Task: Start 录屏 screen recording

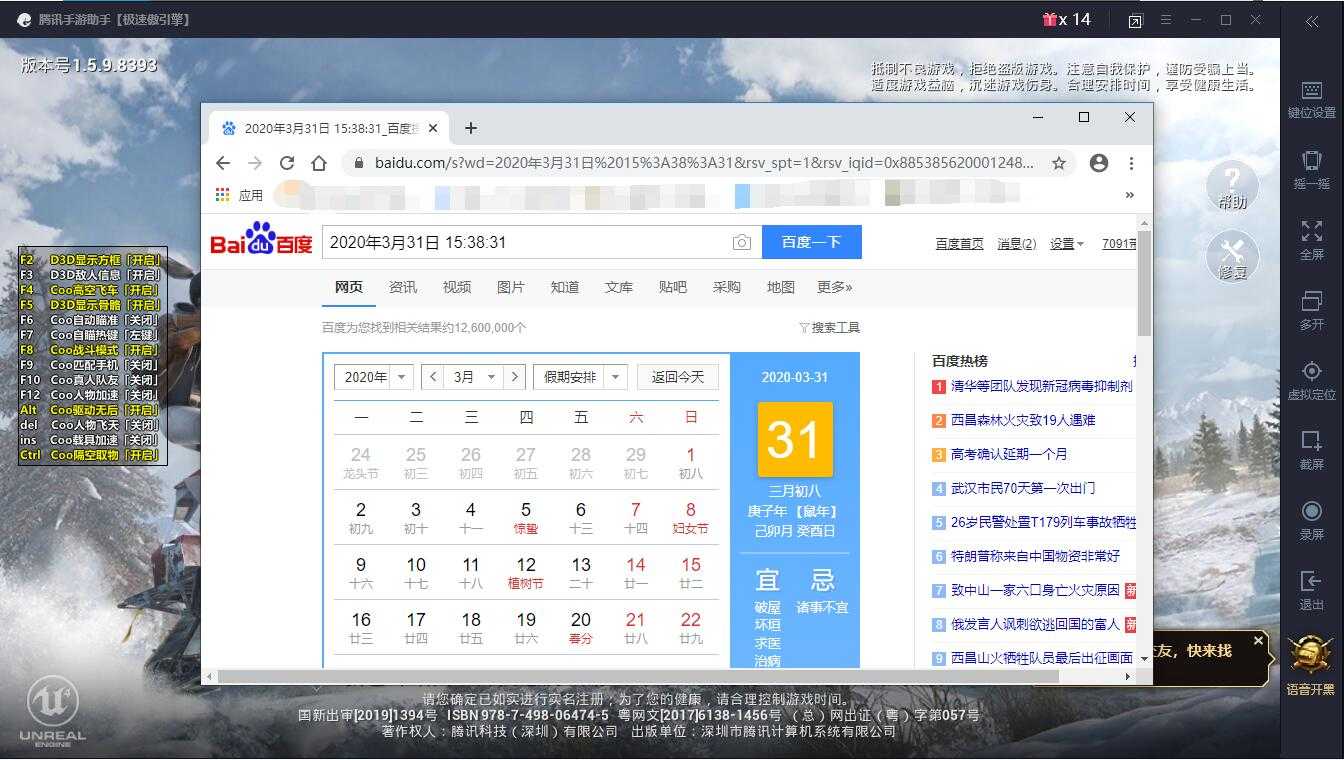Action: (x=1311, y=521)
